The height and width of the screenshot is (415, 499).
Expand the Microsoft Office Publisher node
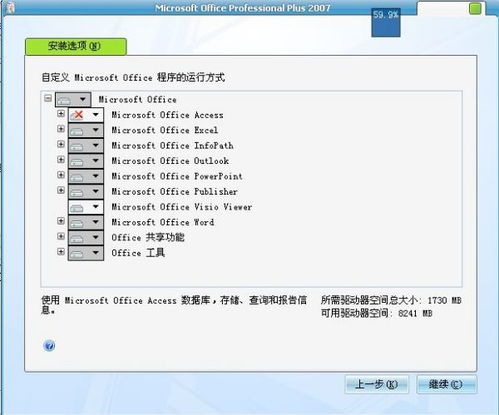point(61,190)
